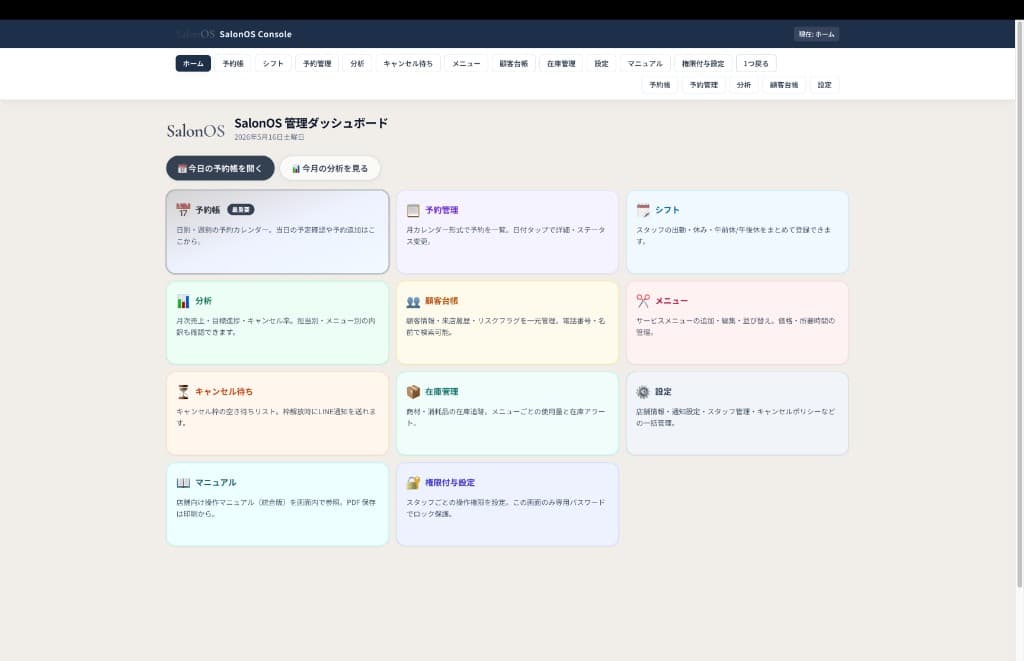Click 今月の分析を見る button
Image resolution: width=1024 pixels, height=661 pixels.
(330, 168)
